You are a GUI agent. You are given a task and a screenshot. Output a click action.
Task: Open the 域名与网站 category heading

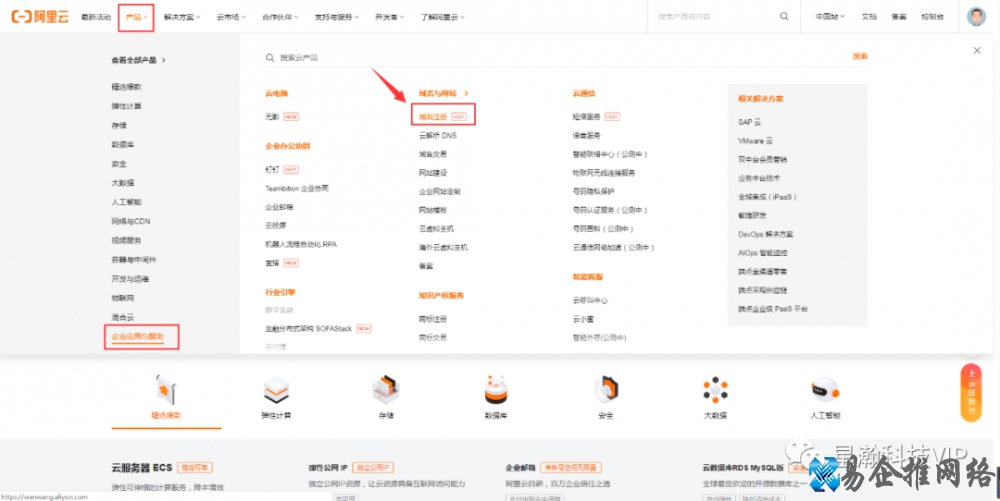tap(443, 93)
